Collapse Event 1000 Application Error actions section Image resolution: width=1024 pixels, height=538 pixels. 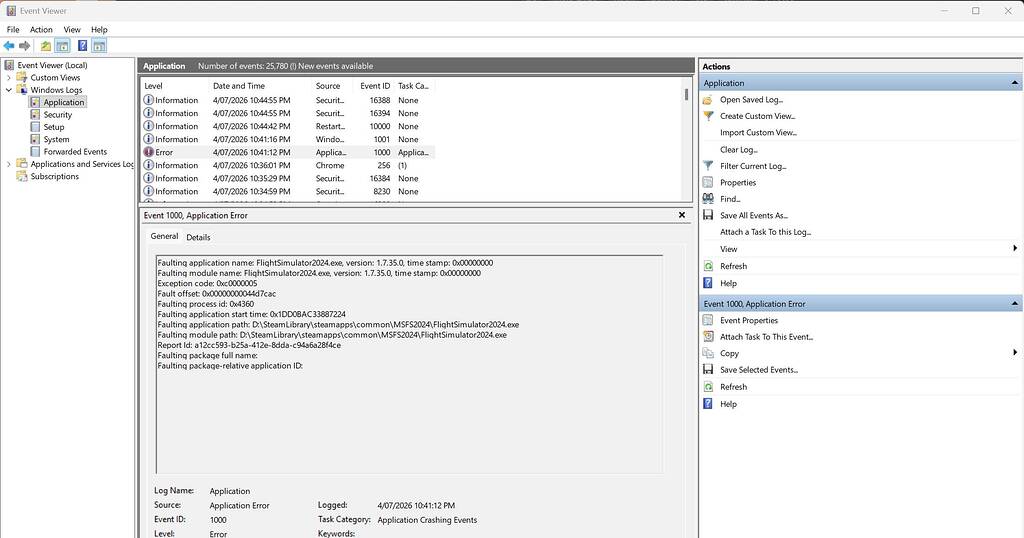point(1014,304)
